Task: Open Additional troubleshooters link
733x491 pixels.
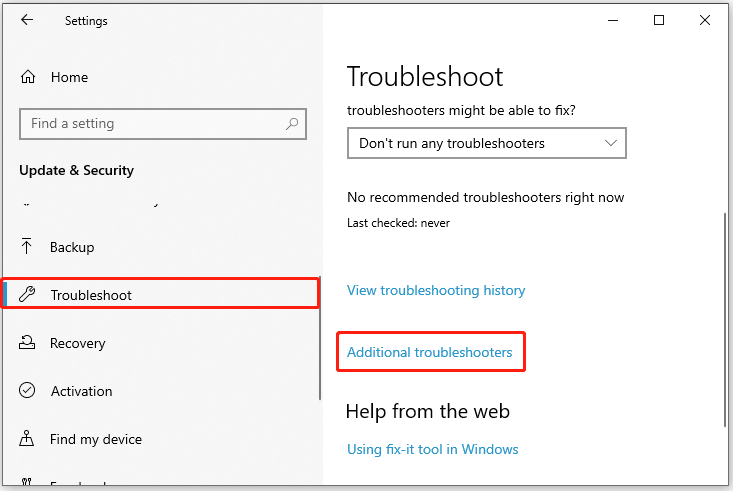Action: [x=430, y=352]
